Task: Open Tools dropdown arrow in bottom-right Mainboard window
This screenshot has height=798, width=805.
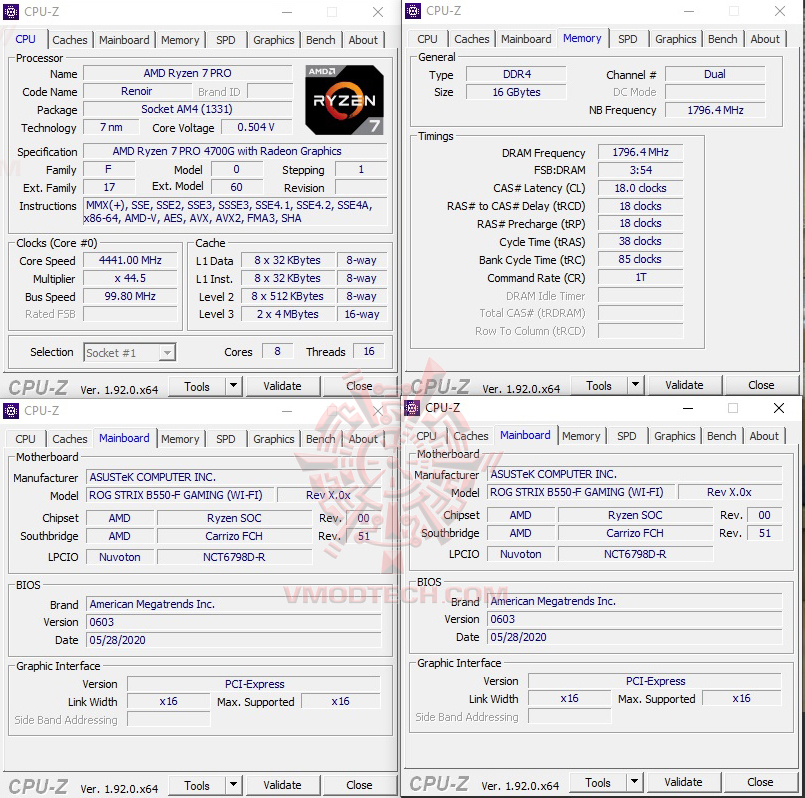Action: [x=634, y=782]
